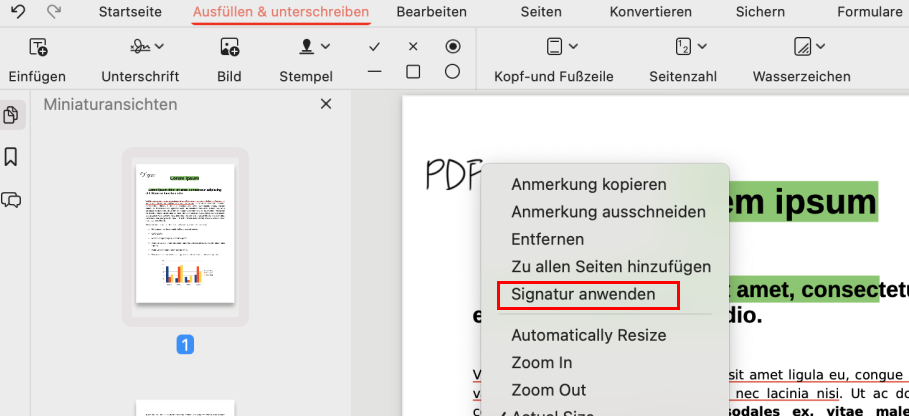Image resolution: width=909 pixels, height=416 pixels.
Task: Select the empty circle fill tool
Action: point(453,72)
